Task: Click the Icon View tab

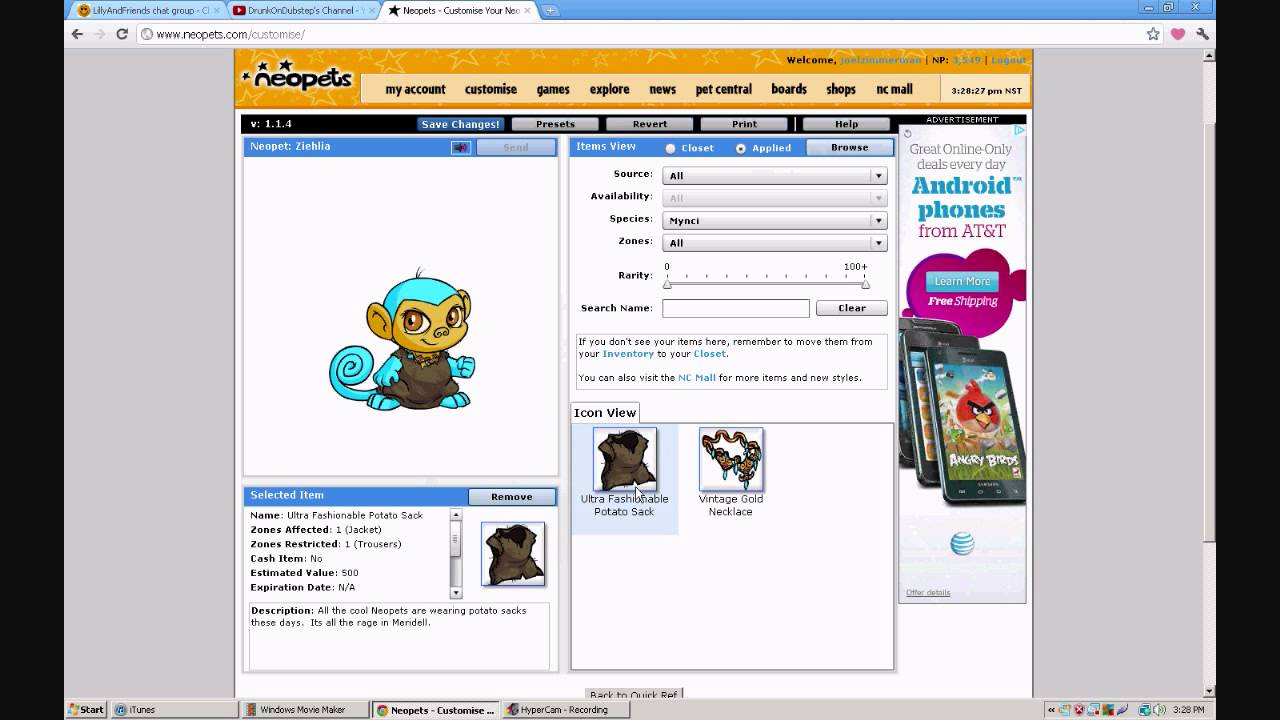Action: point(605,412)
